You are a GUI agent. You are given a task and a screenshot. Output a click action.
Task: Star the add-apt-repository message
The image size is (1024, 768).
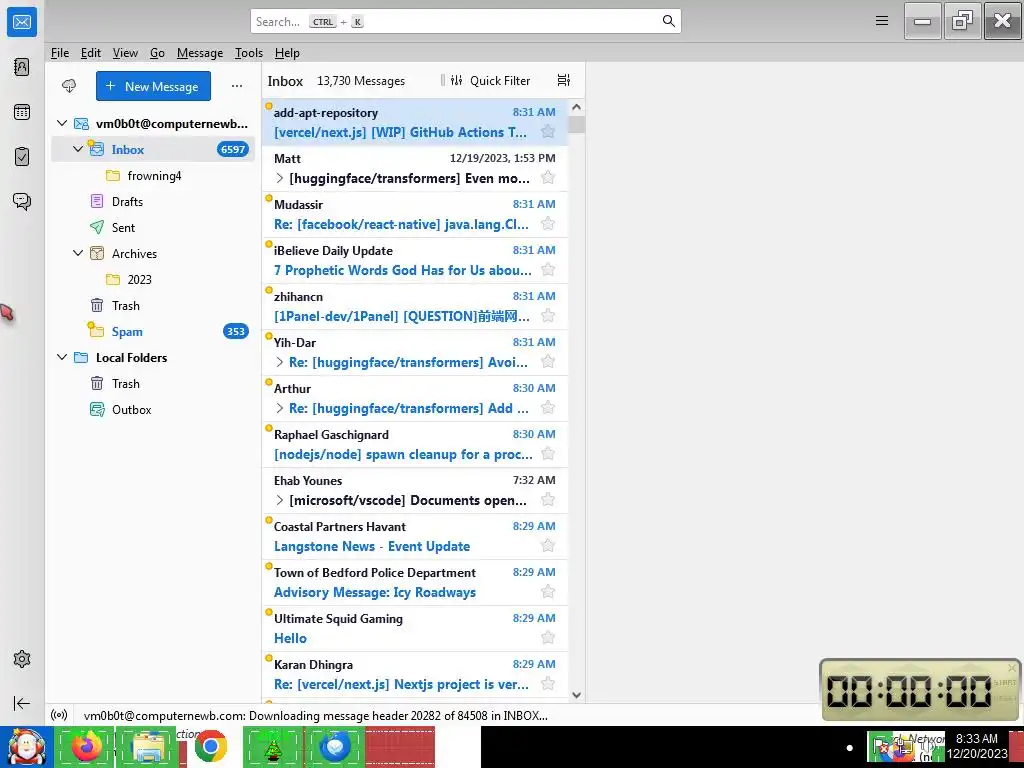pyautogui.click(x=548, y=132)
